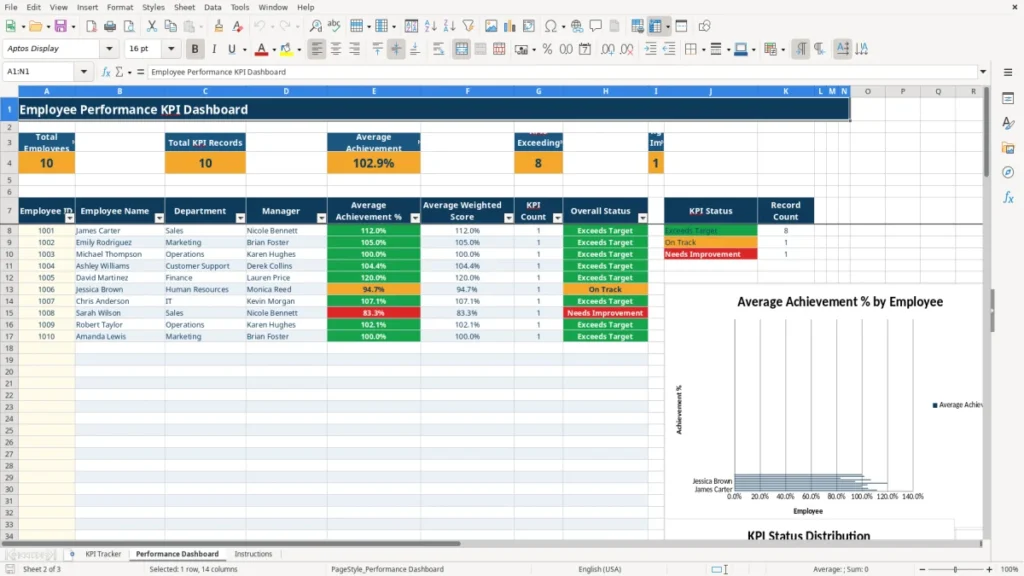This screenshot has height=576, width=1024.
Task: Toggle Align Right
Action: click(x=355, y=49)
